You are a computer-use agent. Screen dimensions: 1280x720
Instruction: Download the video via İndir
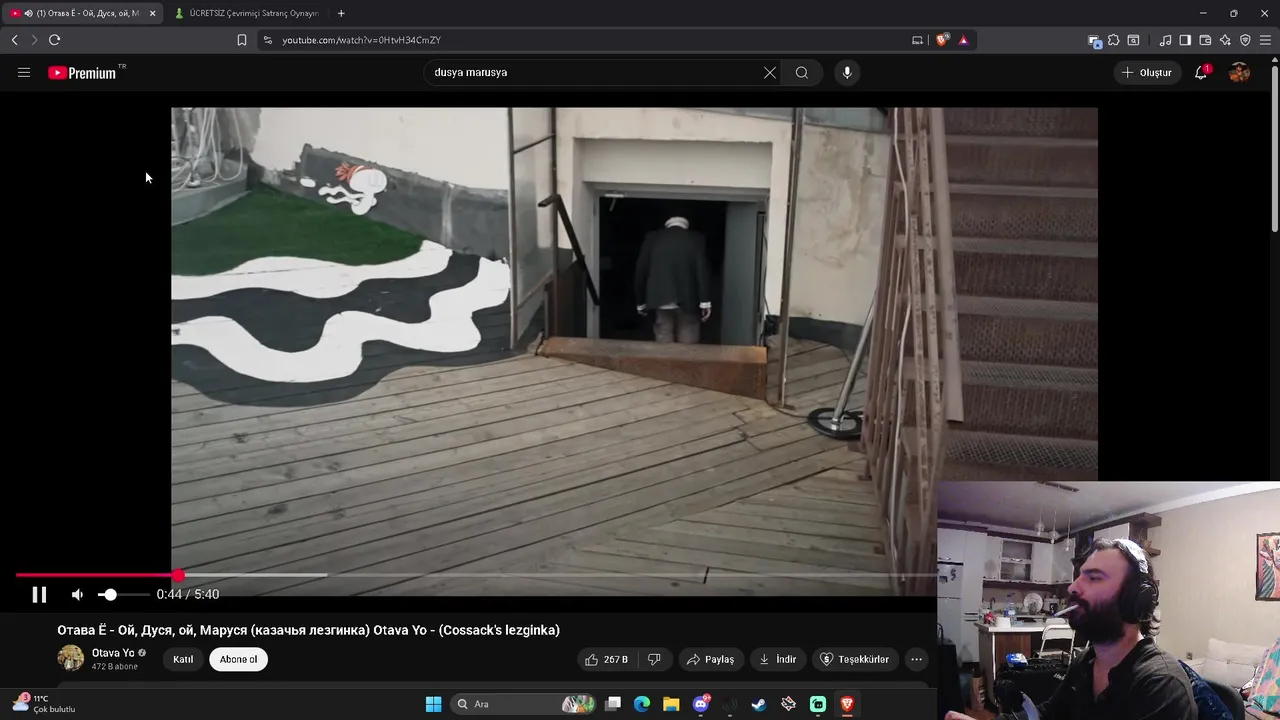tap(778, 659)
